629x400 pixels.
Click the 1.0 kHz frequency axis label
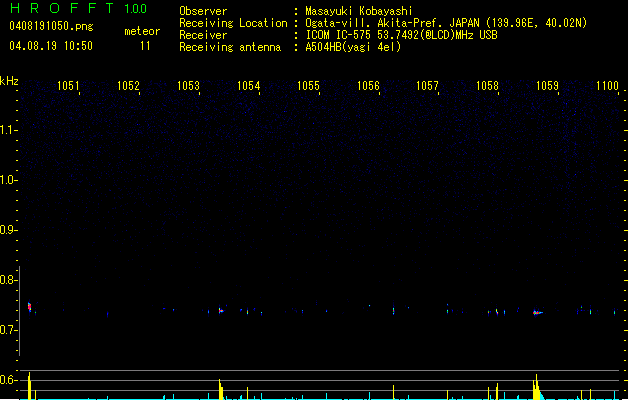pos(8,180)
